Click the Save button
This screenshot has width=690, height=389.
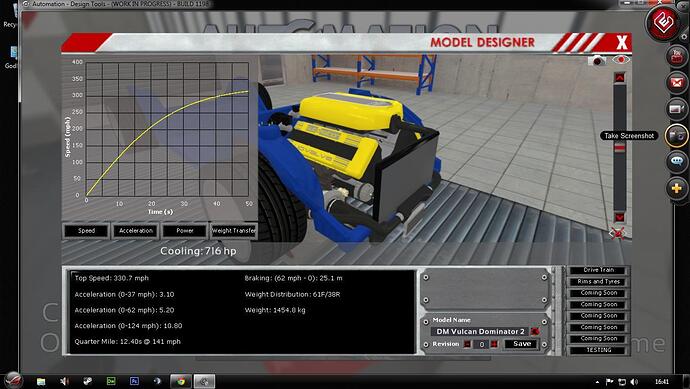pos(522,344)
